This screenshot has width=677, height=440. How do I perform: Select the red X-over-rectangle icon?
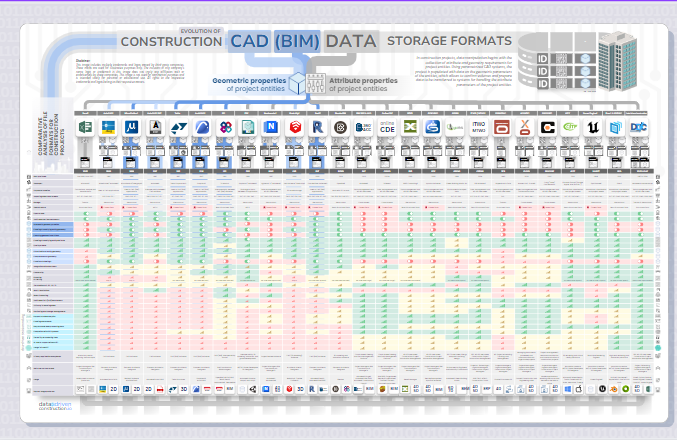pos(525,127)
